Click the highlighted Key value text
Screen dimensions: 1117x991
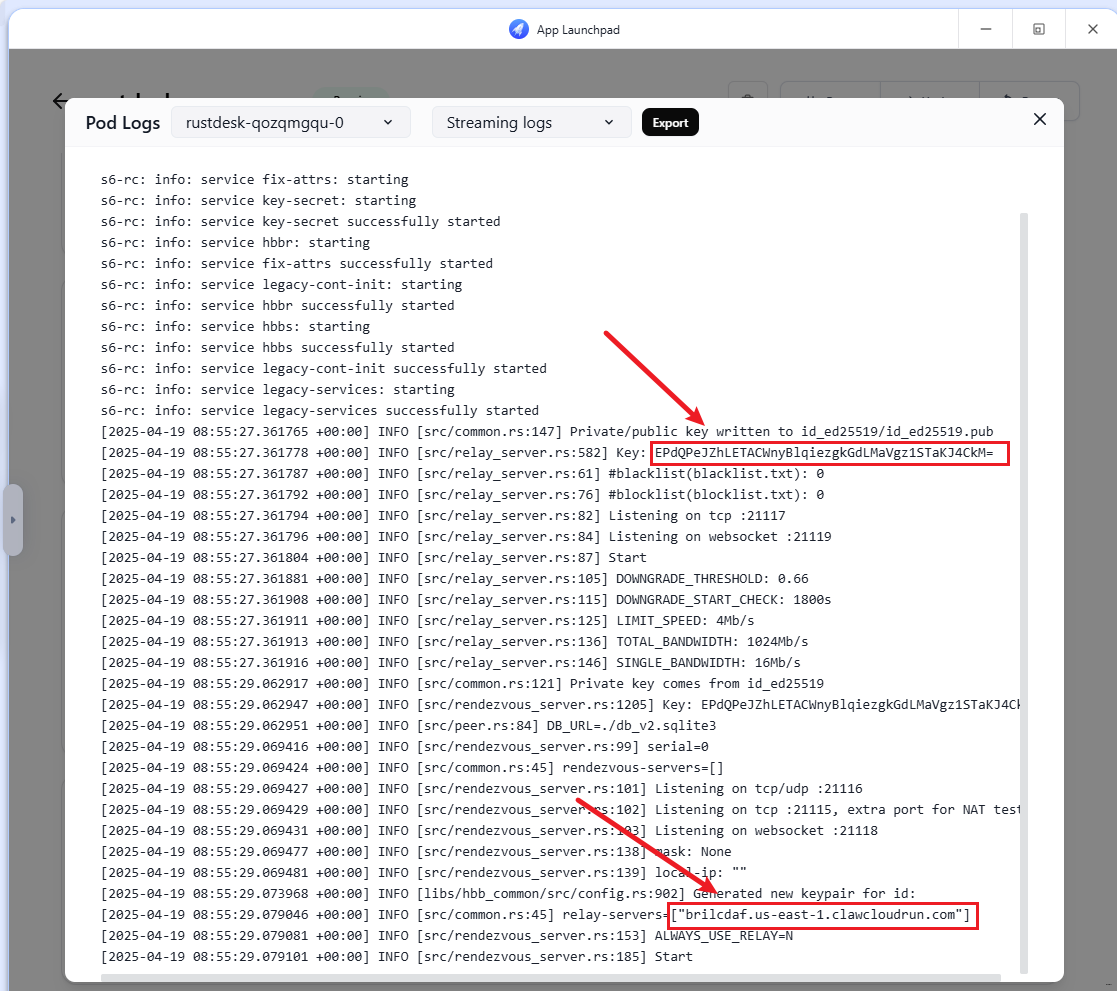pos(823,453)
